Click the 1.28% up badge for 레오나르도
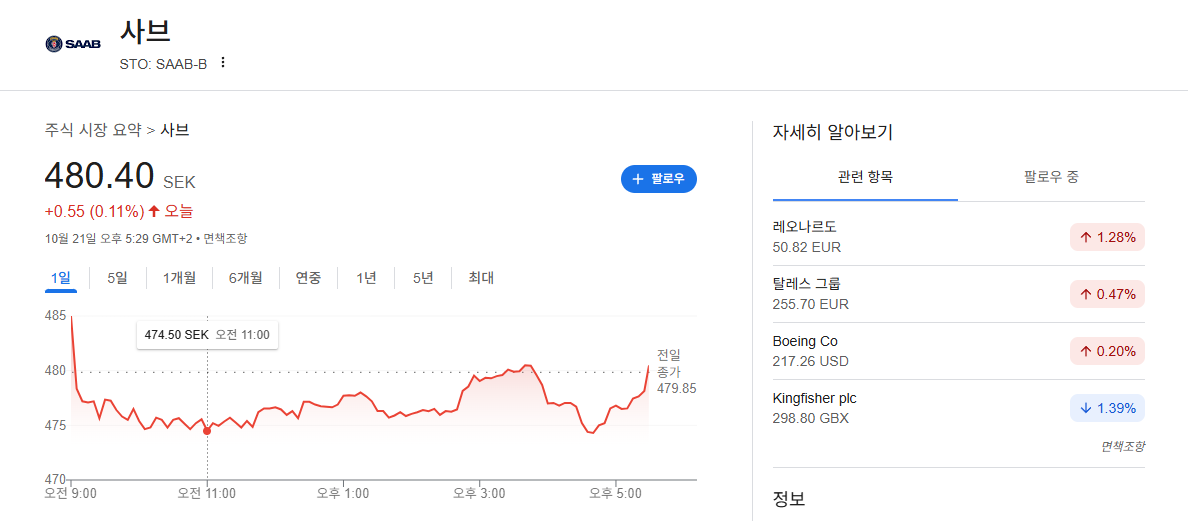 [x=1107, y=238]
